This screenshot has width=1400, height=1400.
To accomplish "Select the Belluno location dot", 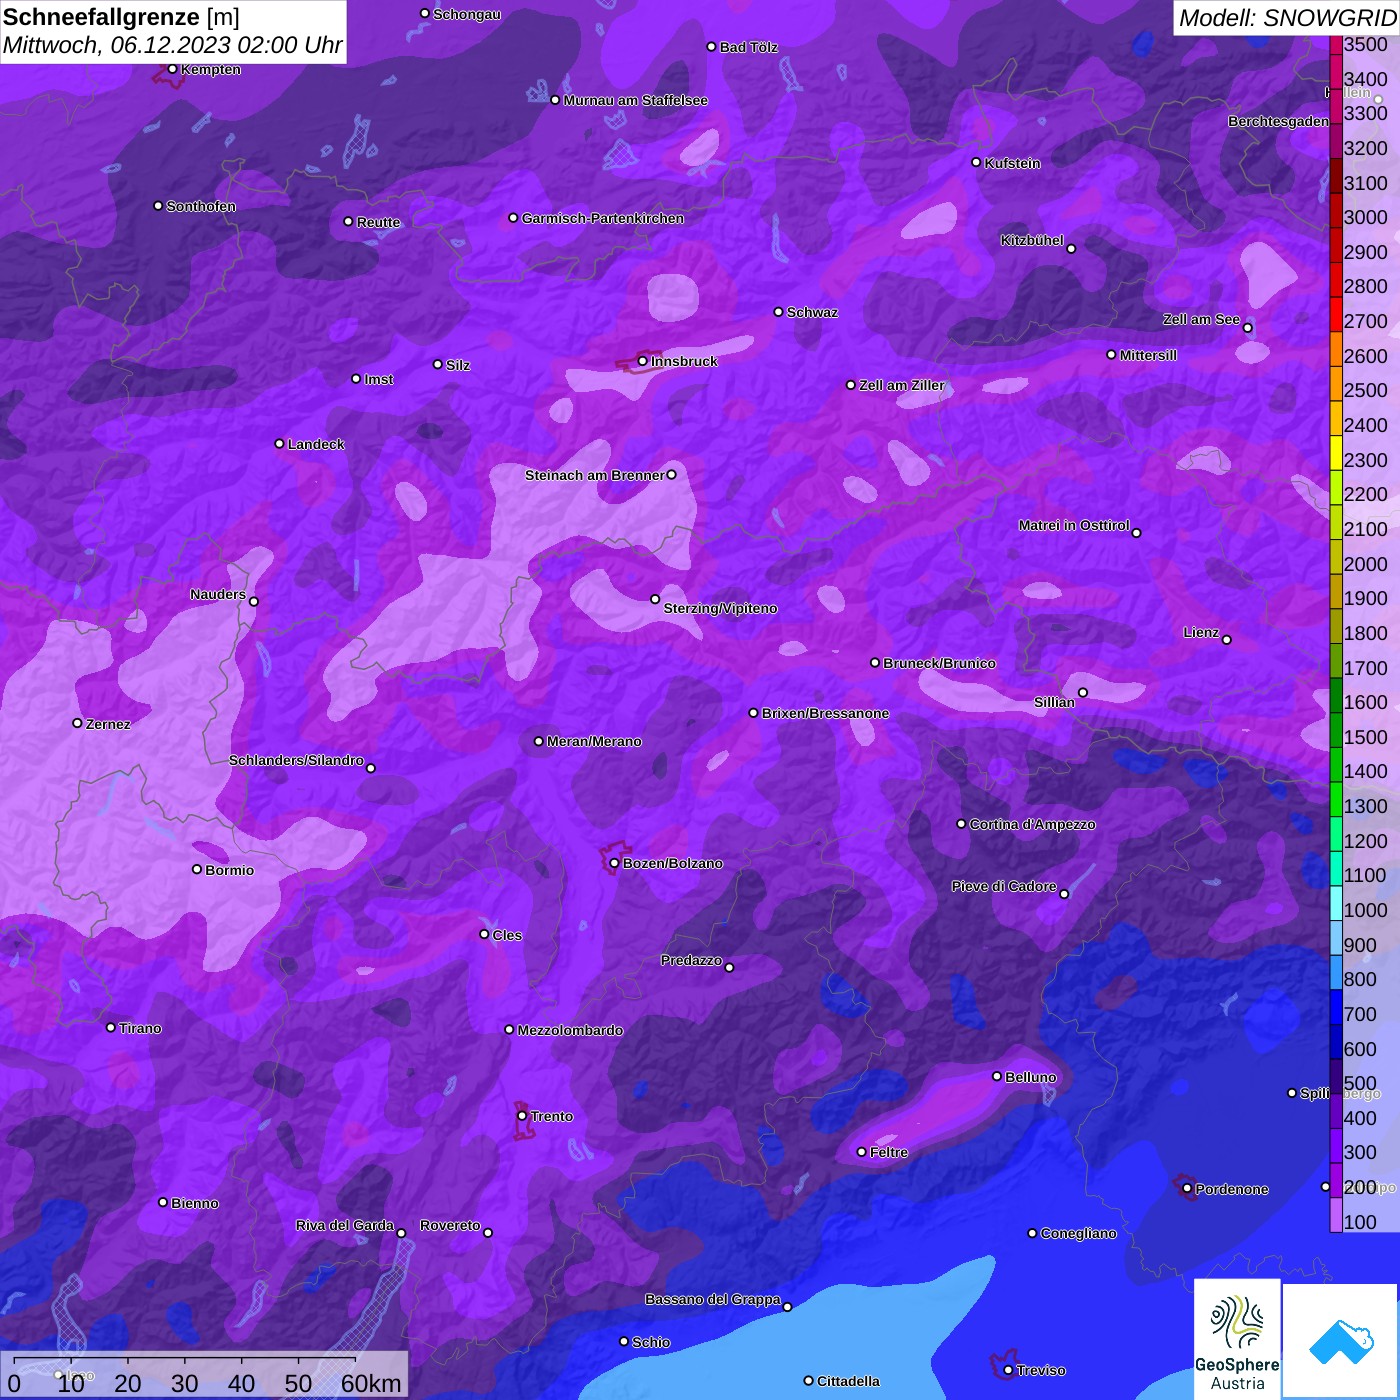I will click(996, 1076).
